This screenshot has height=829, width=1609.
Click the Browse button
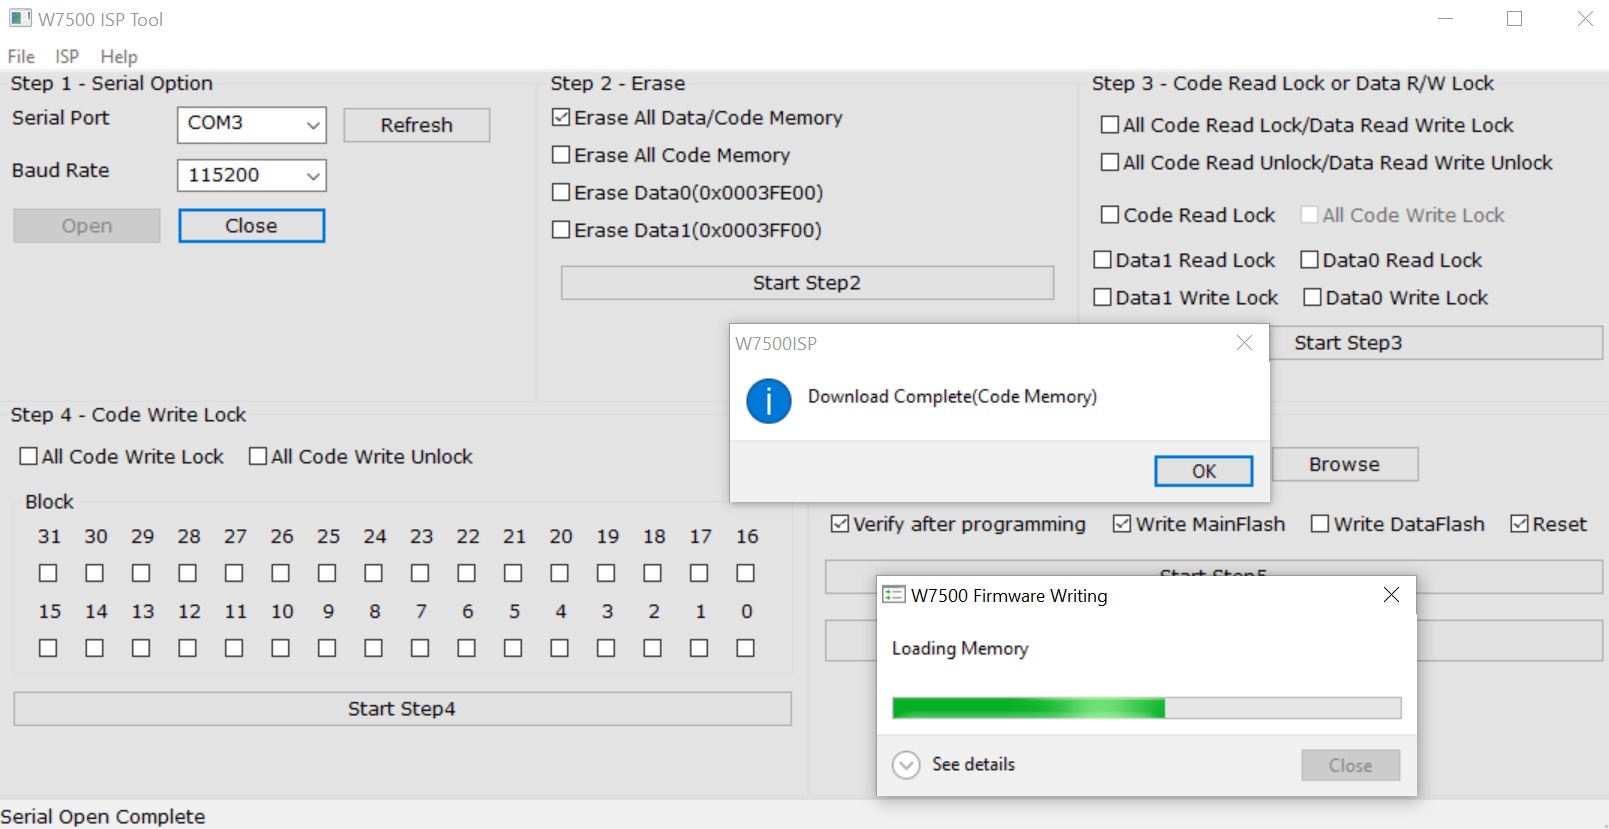tap(1345, 465)
